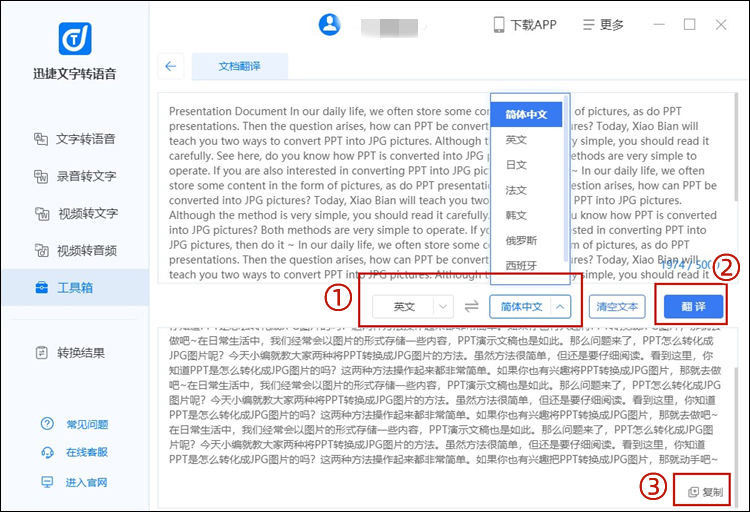Switch to the 文档翻译 tab
The image size is (750, 512).
tap(239, 66)
